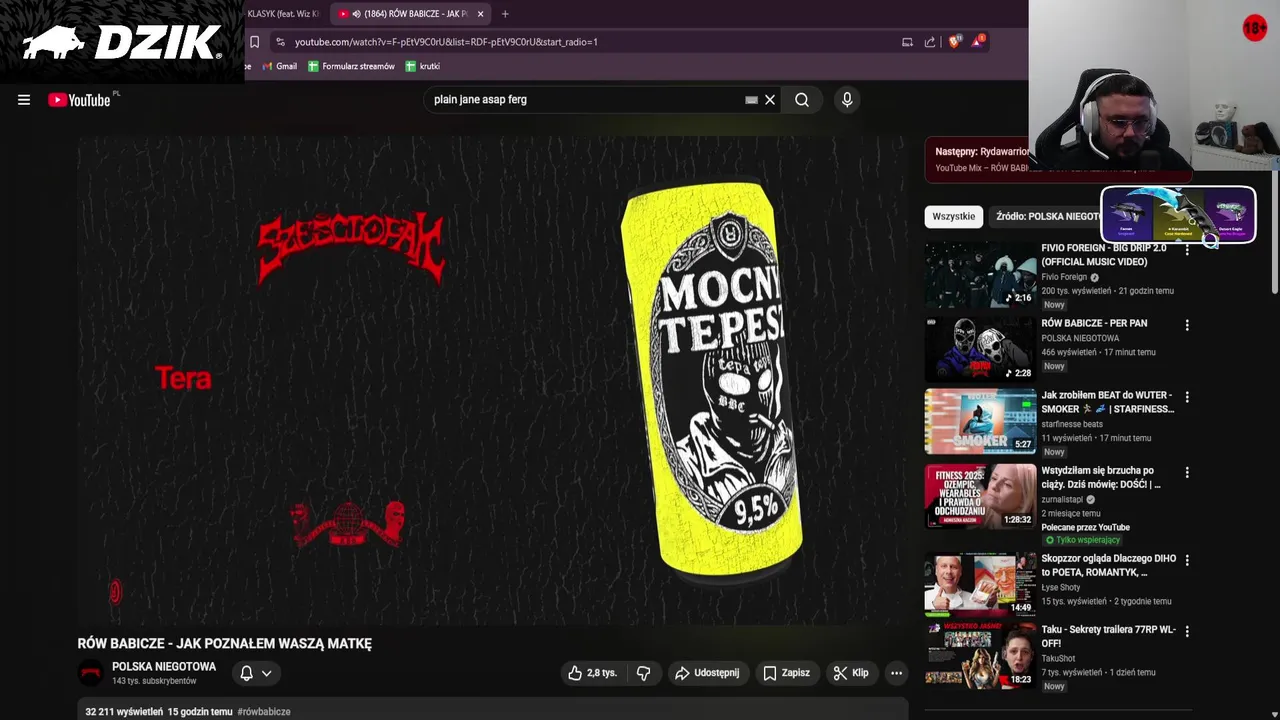
Task: Open a new browser tab with plus
Action: tap(505, 14)
